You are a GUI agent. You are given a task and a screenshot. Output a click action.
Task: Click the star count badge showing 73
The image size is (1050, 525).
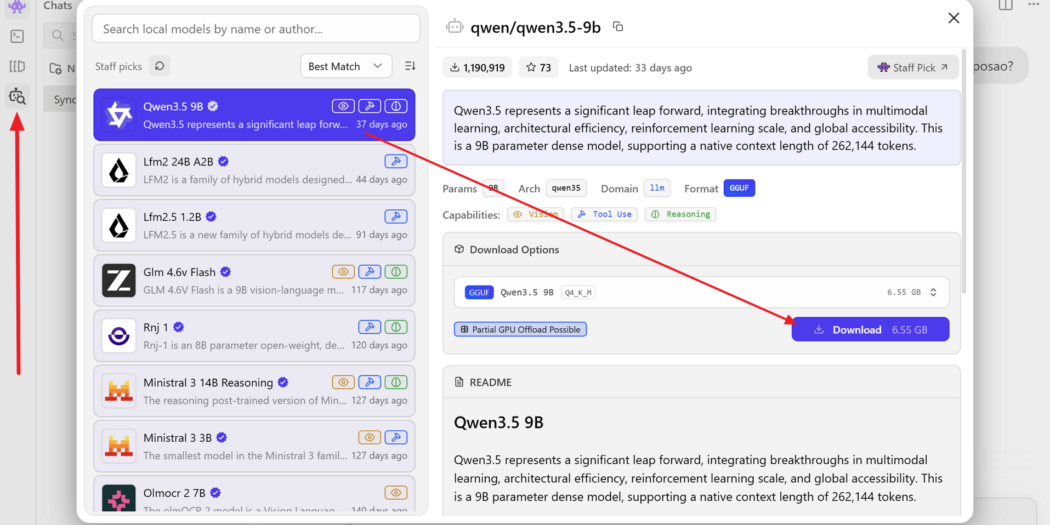click(538, 68)
